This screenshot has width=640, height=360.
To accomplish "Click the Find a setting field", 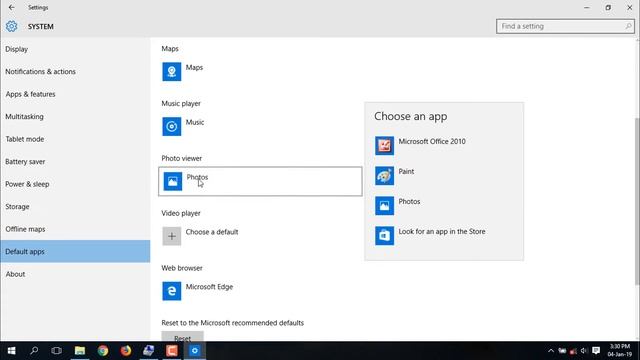I will point(565,26).
